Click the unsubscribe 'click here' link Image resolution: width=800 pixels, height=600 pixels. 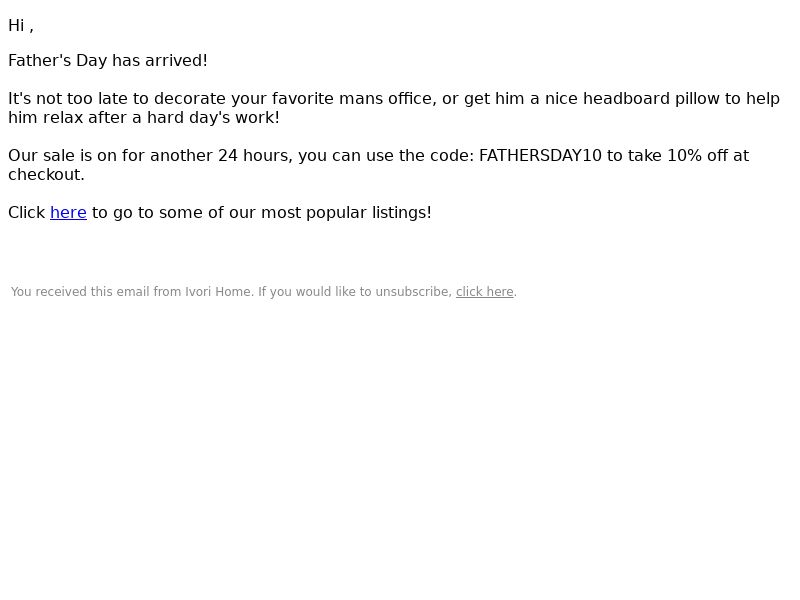(484, 292)
